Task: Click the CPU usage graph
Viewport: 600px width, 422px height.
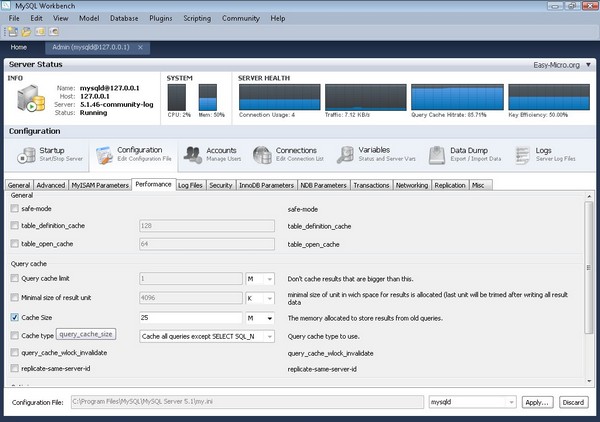Action: pos(177,97)
